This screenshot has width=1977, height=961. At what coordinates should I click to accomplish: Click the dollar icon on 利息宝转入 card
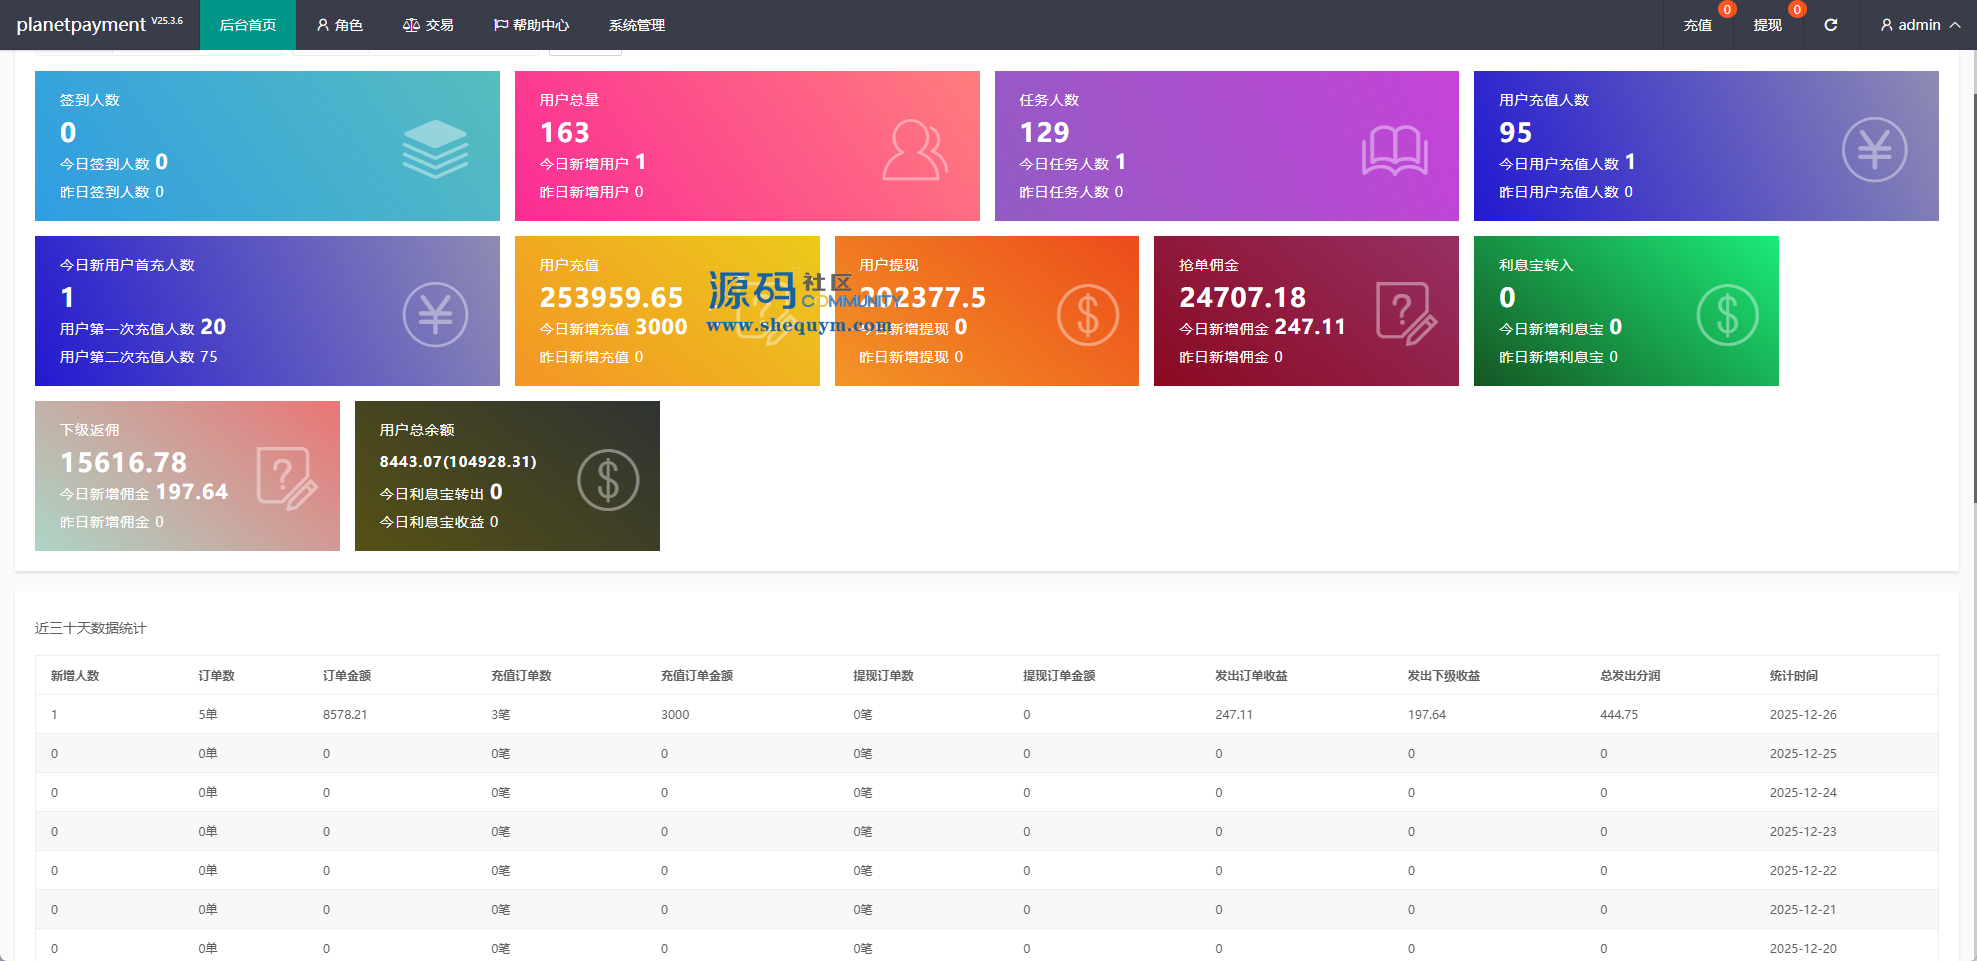[x=1727, y=315]
